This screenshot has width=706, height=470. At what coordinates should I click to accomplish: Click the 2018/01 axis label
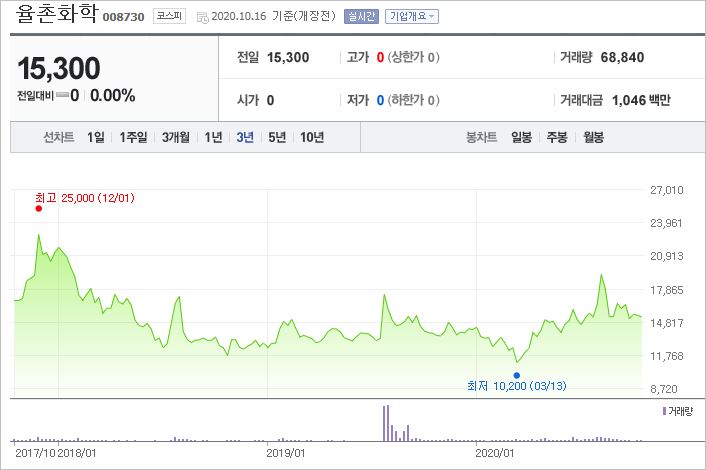click(77, 453)
